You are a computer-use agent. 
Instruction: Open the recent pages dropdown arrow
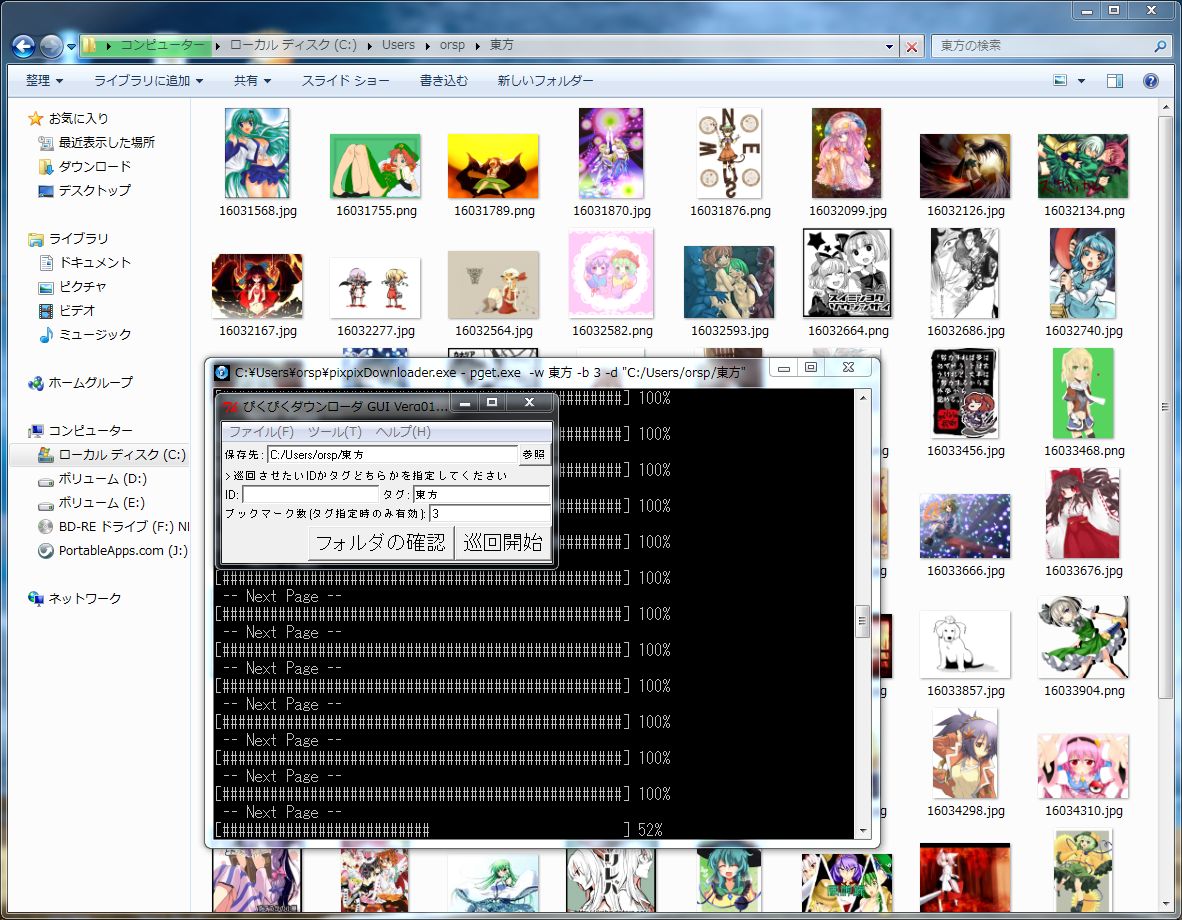72,46
